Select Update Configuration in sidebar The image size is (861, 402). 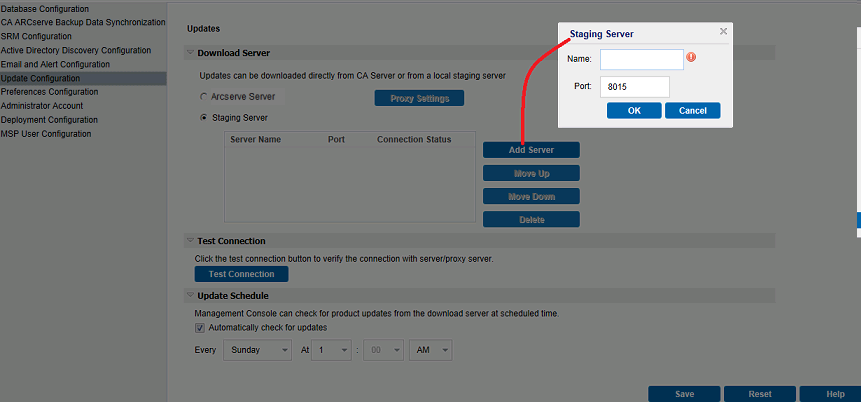[83, 79]
